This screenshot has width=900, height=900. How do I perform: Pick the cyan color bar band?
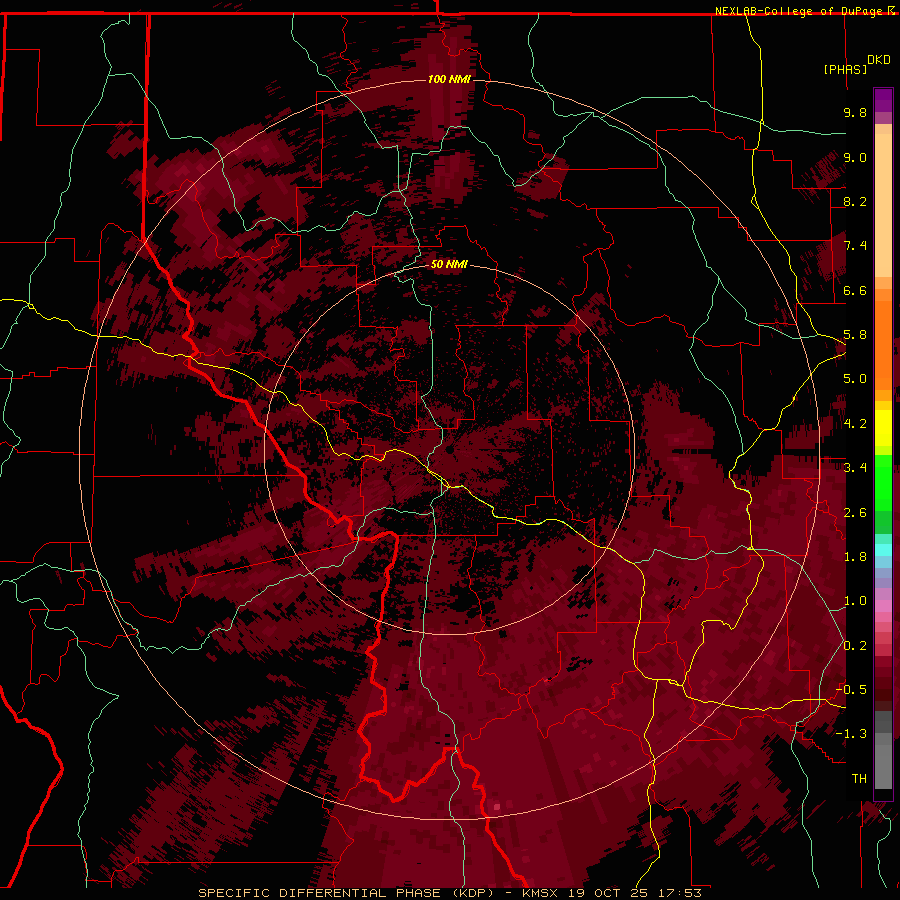tap(883, 550)
